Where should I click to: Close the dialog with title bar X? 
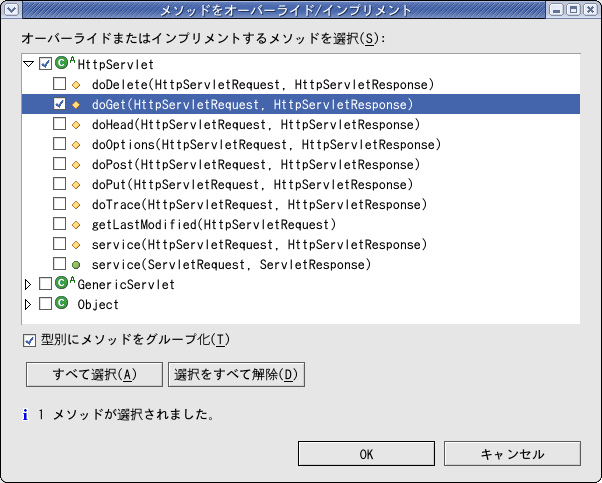coord(590,9)
